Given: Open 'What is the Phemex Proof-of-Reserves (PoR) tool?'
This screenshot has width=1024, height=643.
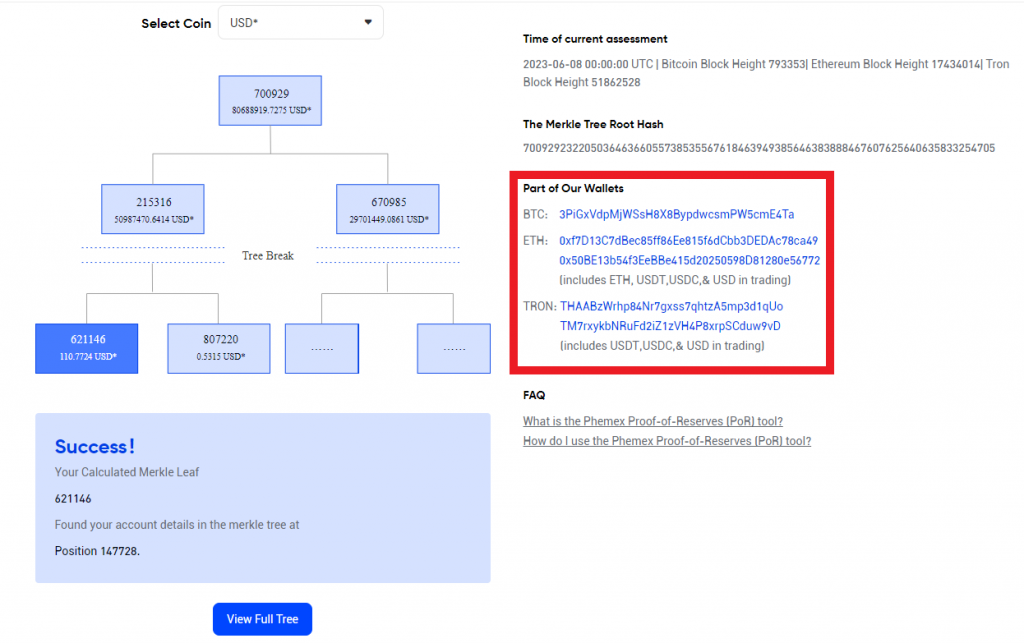Looking at the screenshot, I should [652, 421].
